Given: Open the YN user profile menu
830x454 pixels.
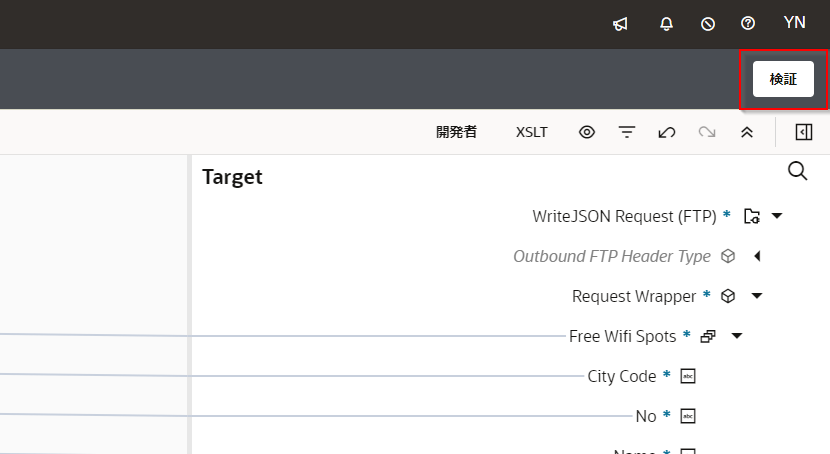Looking at the screenshot, I should click(794, 23).
